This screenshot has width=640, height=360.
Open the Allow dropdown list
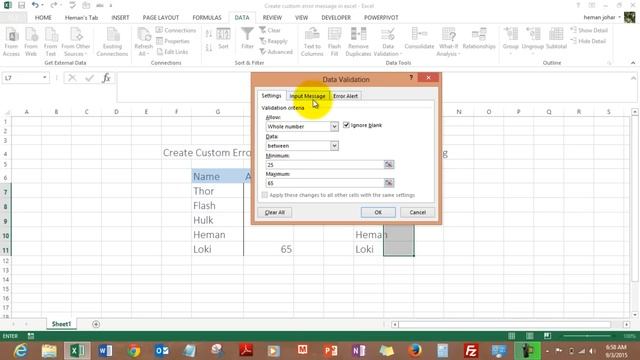(334, 127)
